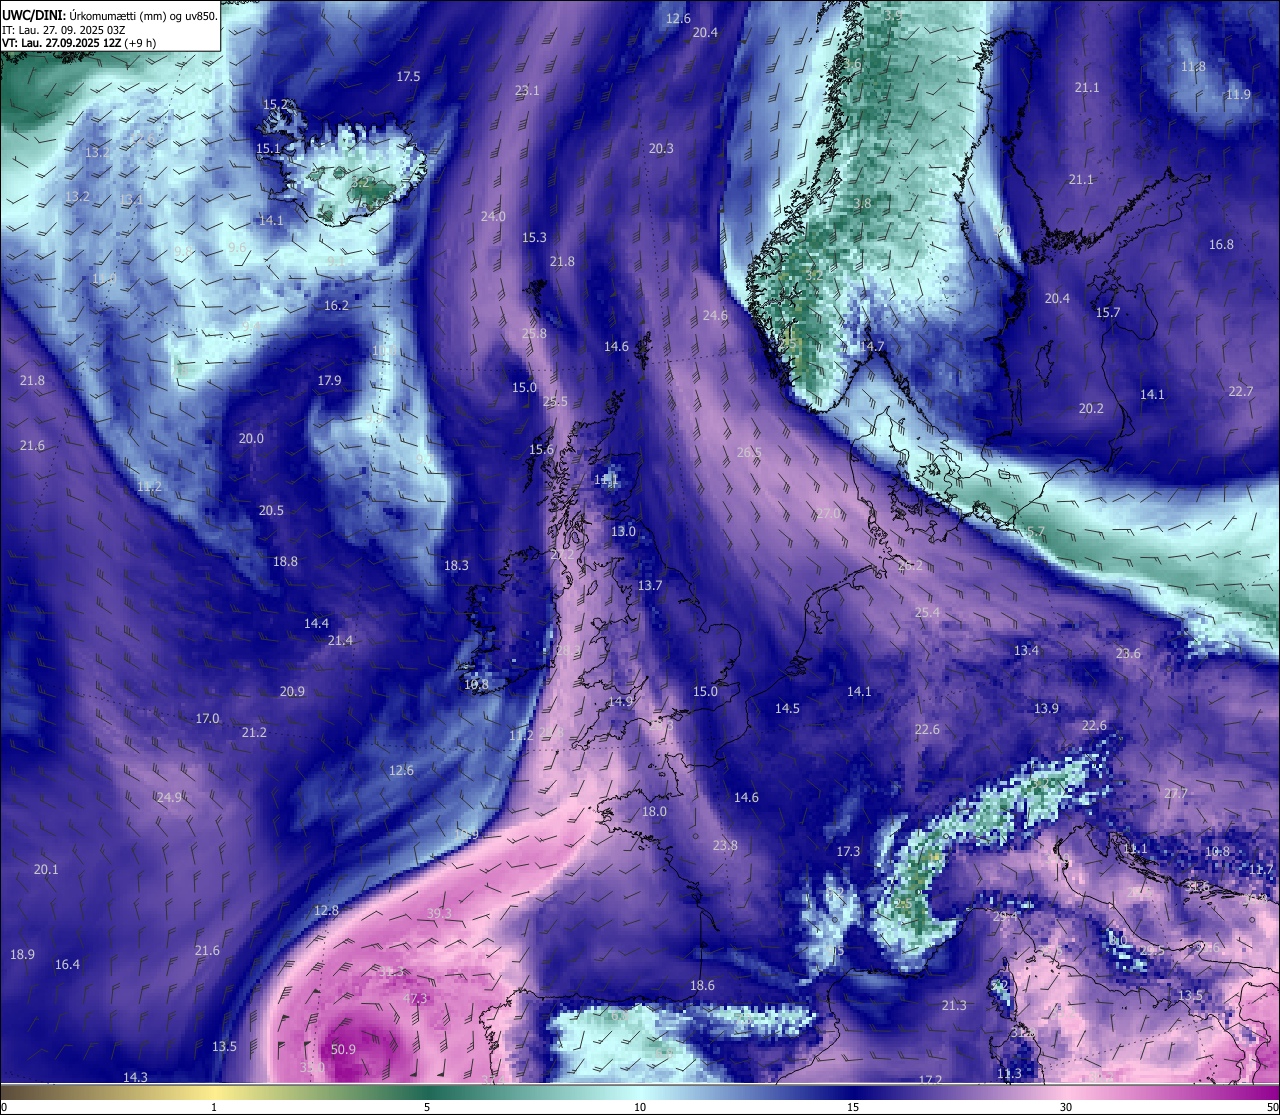Click the 20.1 value label

tap(46, 869)
